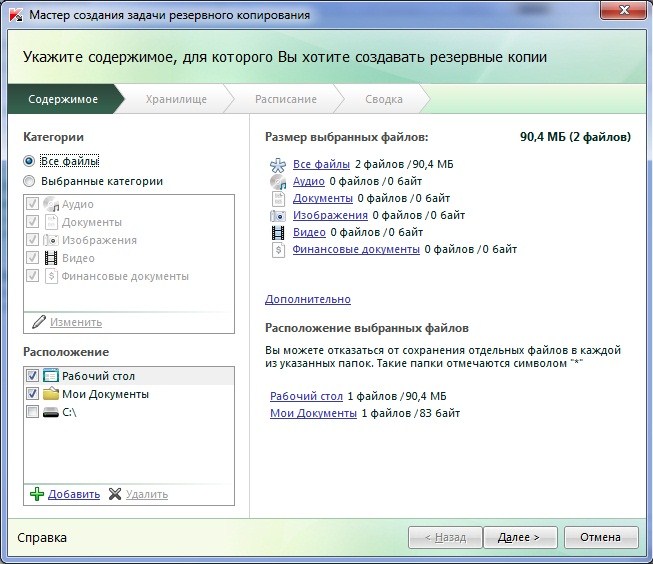
Task: Open the Видео link in size summary
Action: pyautogui.click(x=309, y=232)
